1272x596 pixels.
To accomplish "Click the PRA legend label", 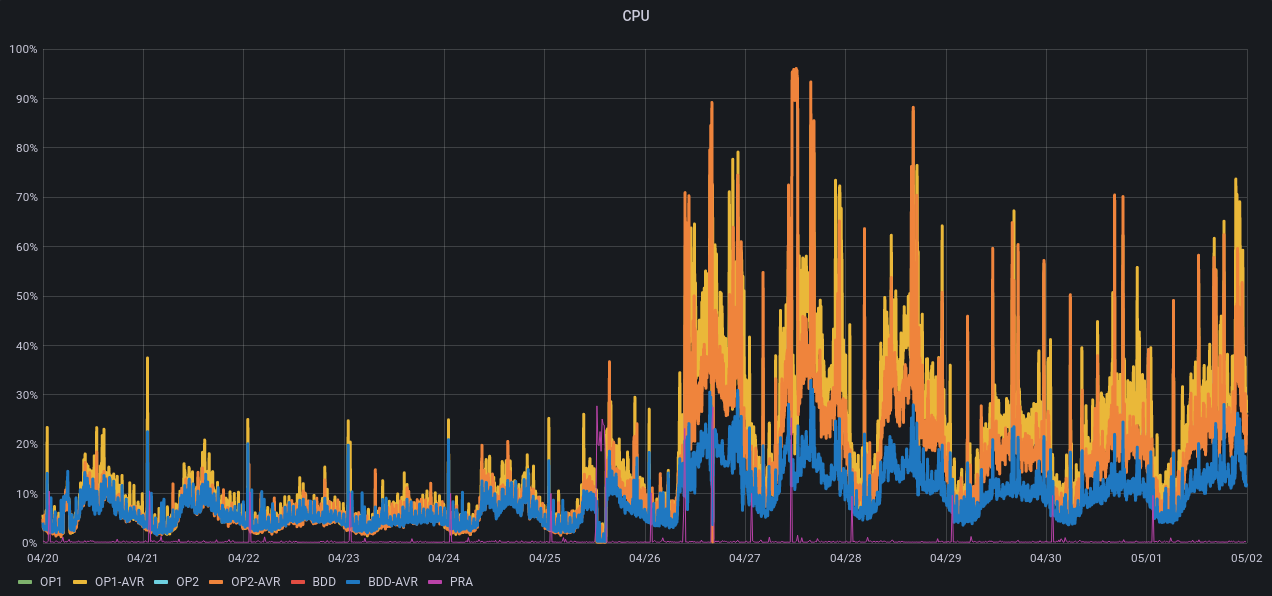I will click(x=461, y=581).
